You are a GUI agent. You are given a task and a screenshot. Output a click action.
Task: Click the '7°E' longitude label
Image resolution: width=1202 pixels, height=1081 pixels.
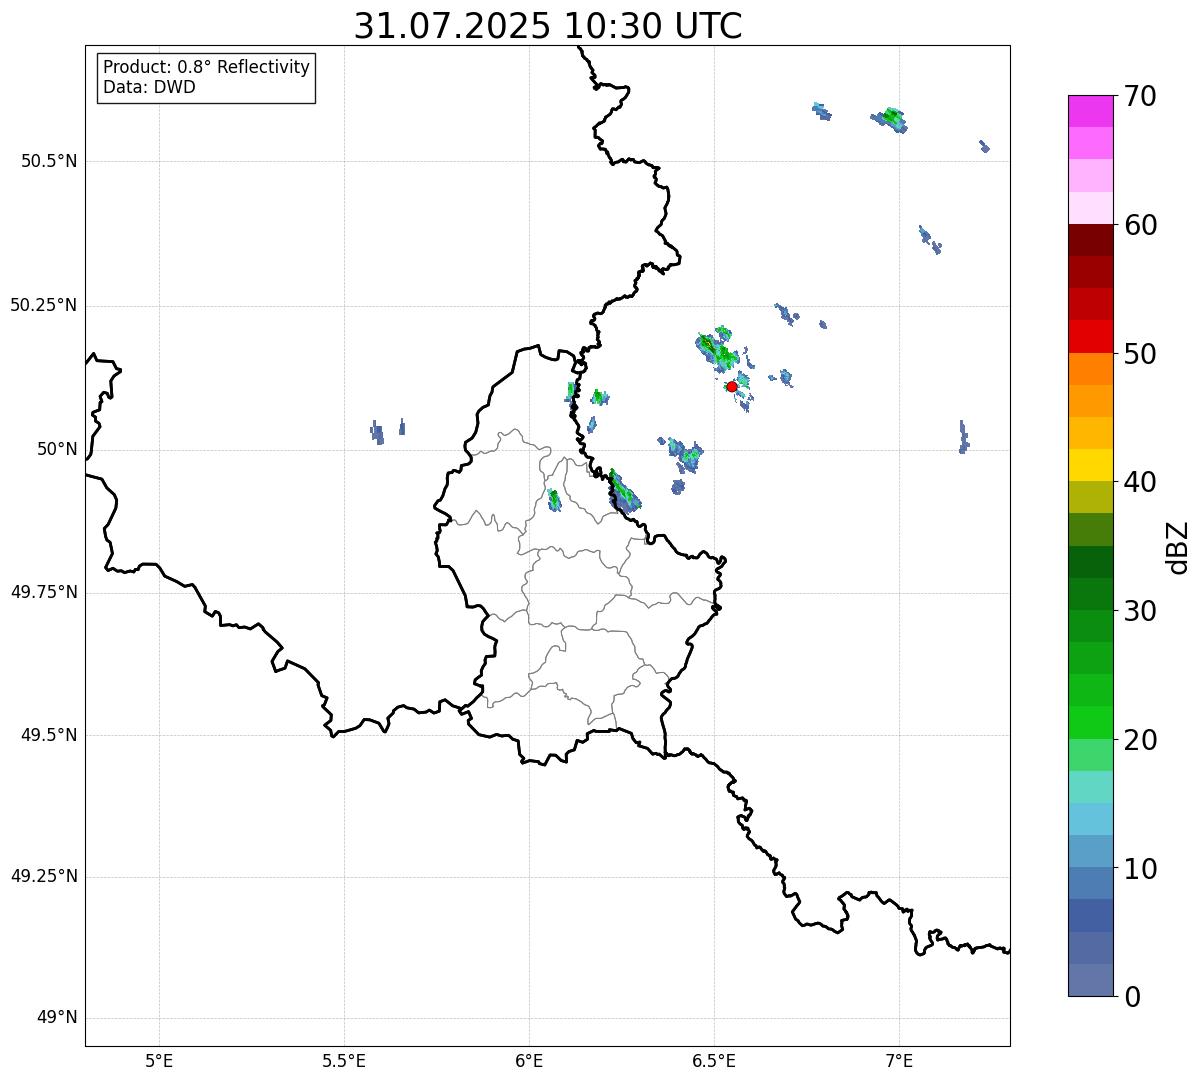(x=899, y=1060)
